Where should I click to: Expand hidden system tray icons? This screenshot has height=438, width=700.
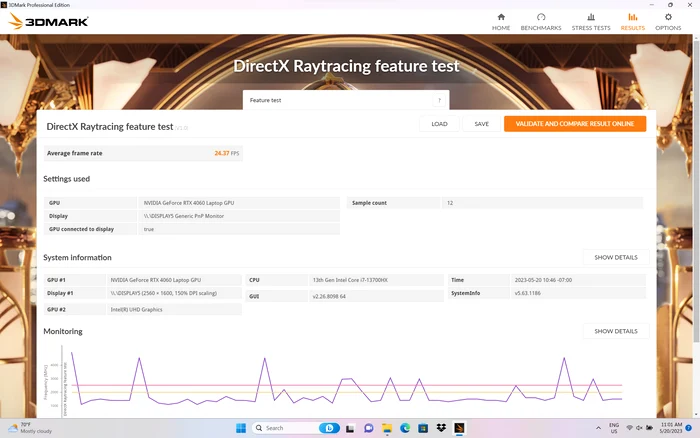tap(598, 428)
